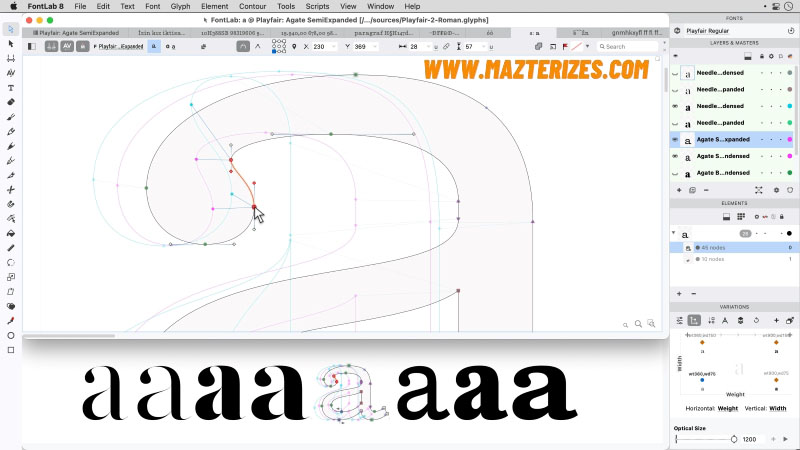Toggle eye of Agate S...xpanded layer
This screenshot has height=450, width=800.
(676, 139)
